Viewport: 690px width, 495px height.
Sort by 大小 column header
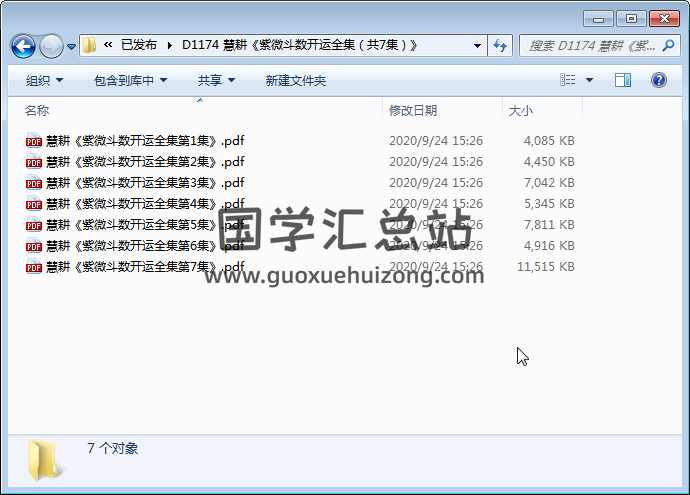click(x=521, y=110)
